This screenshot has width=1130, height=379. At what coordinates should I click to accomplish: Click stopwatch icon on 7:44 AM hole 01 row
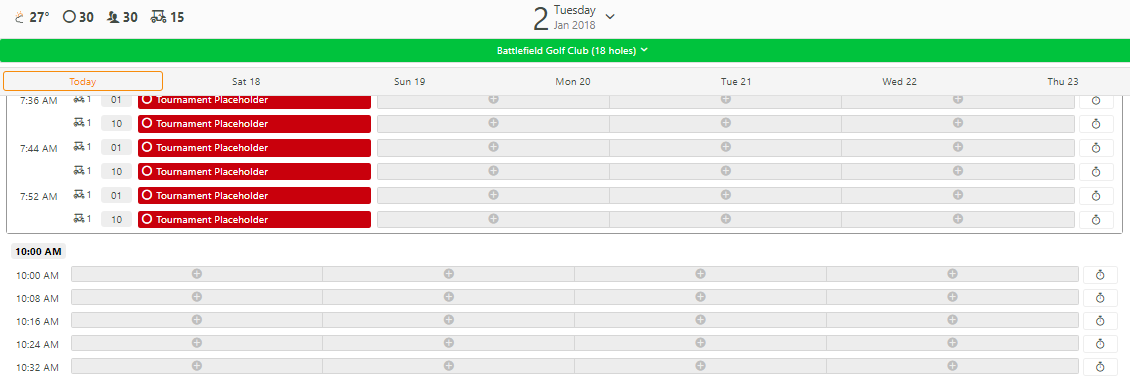pyautogui.click(x=1096, y=148)
